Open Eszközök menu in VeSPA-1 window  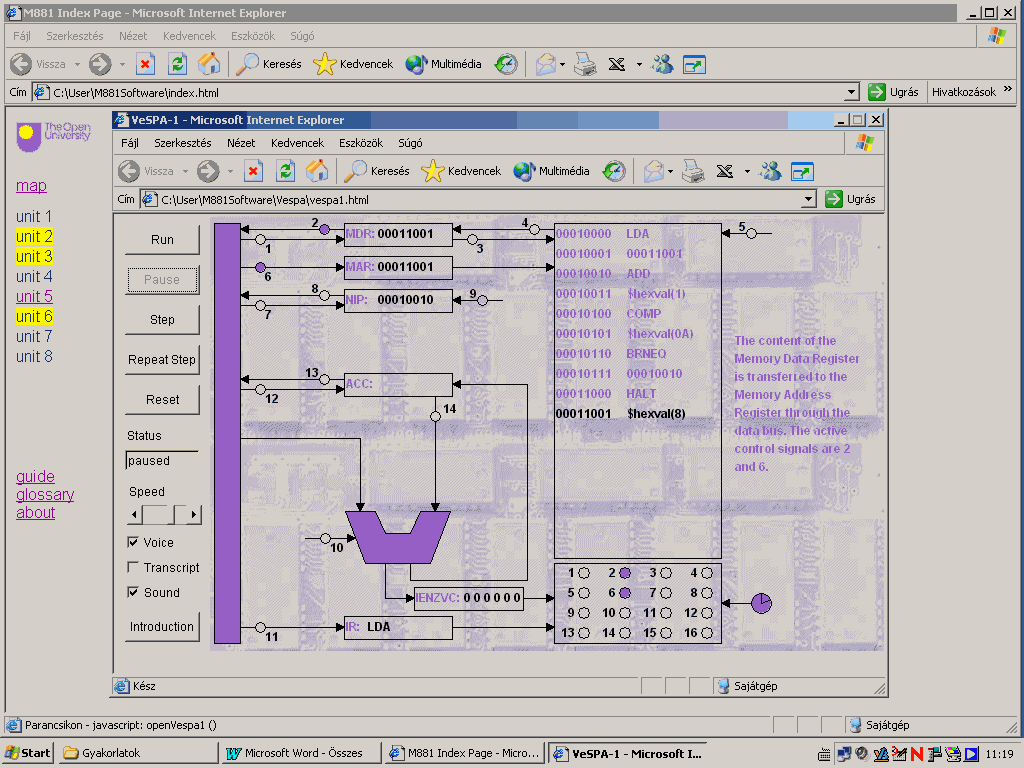[360, 143]
